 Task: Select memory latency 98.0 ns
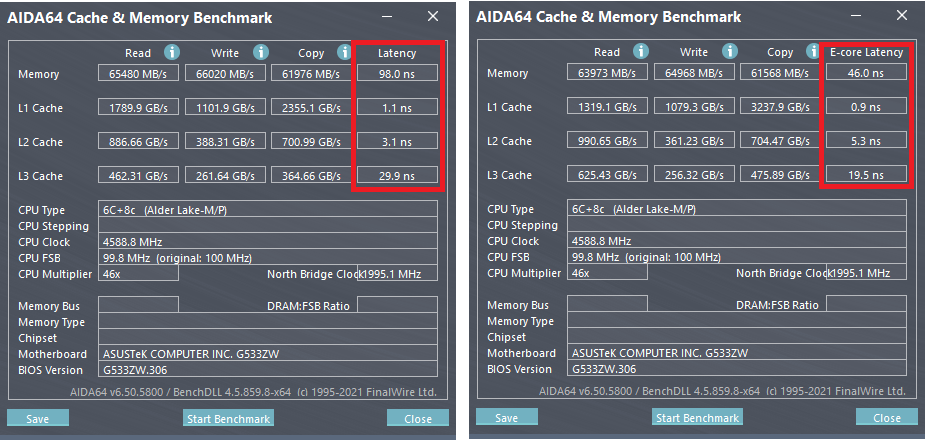click(397, 73)
